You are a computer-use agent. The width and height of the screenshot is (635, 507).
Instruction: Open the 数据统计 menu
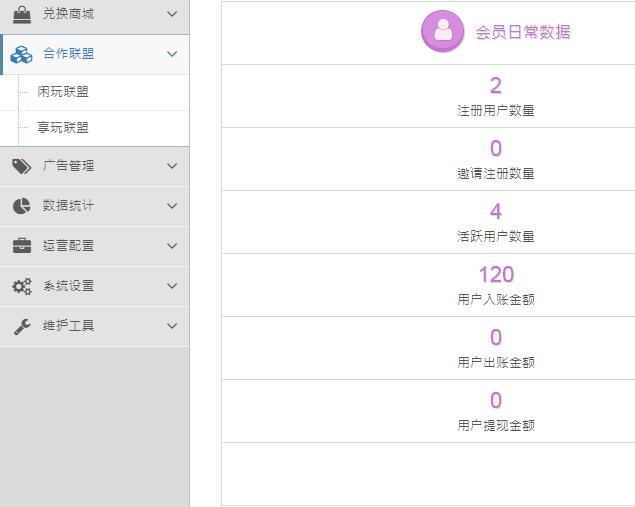[x=95, y=206]
